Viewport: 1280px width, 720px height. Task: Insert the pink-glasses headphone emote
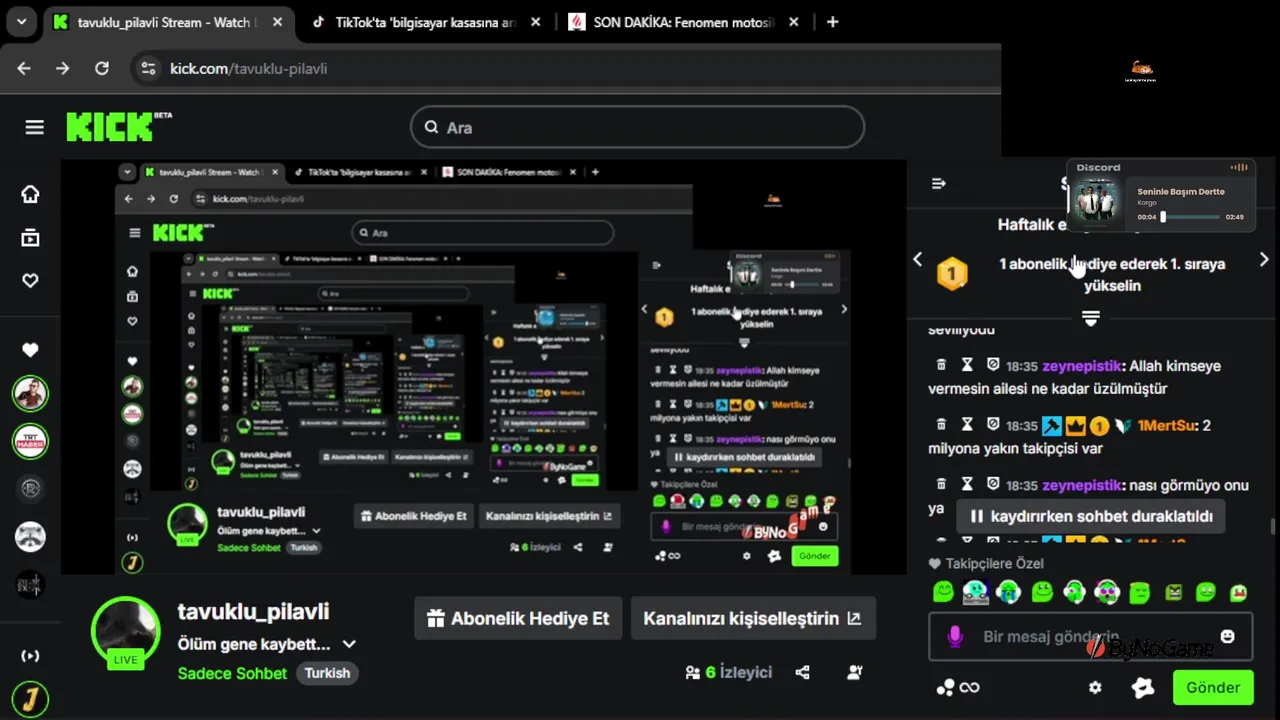pyautogui.click(x=1107, y=592)
